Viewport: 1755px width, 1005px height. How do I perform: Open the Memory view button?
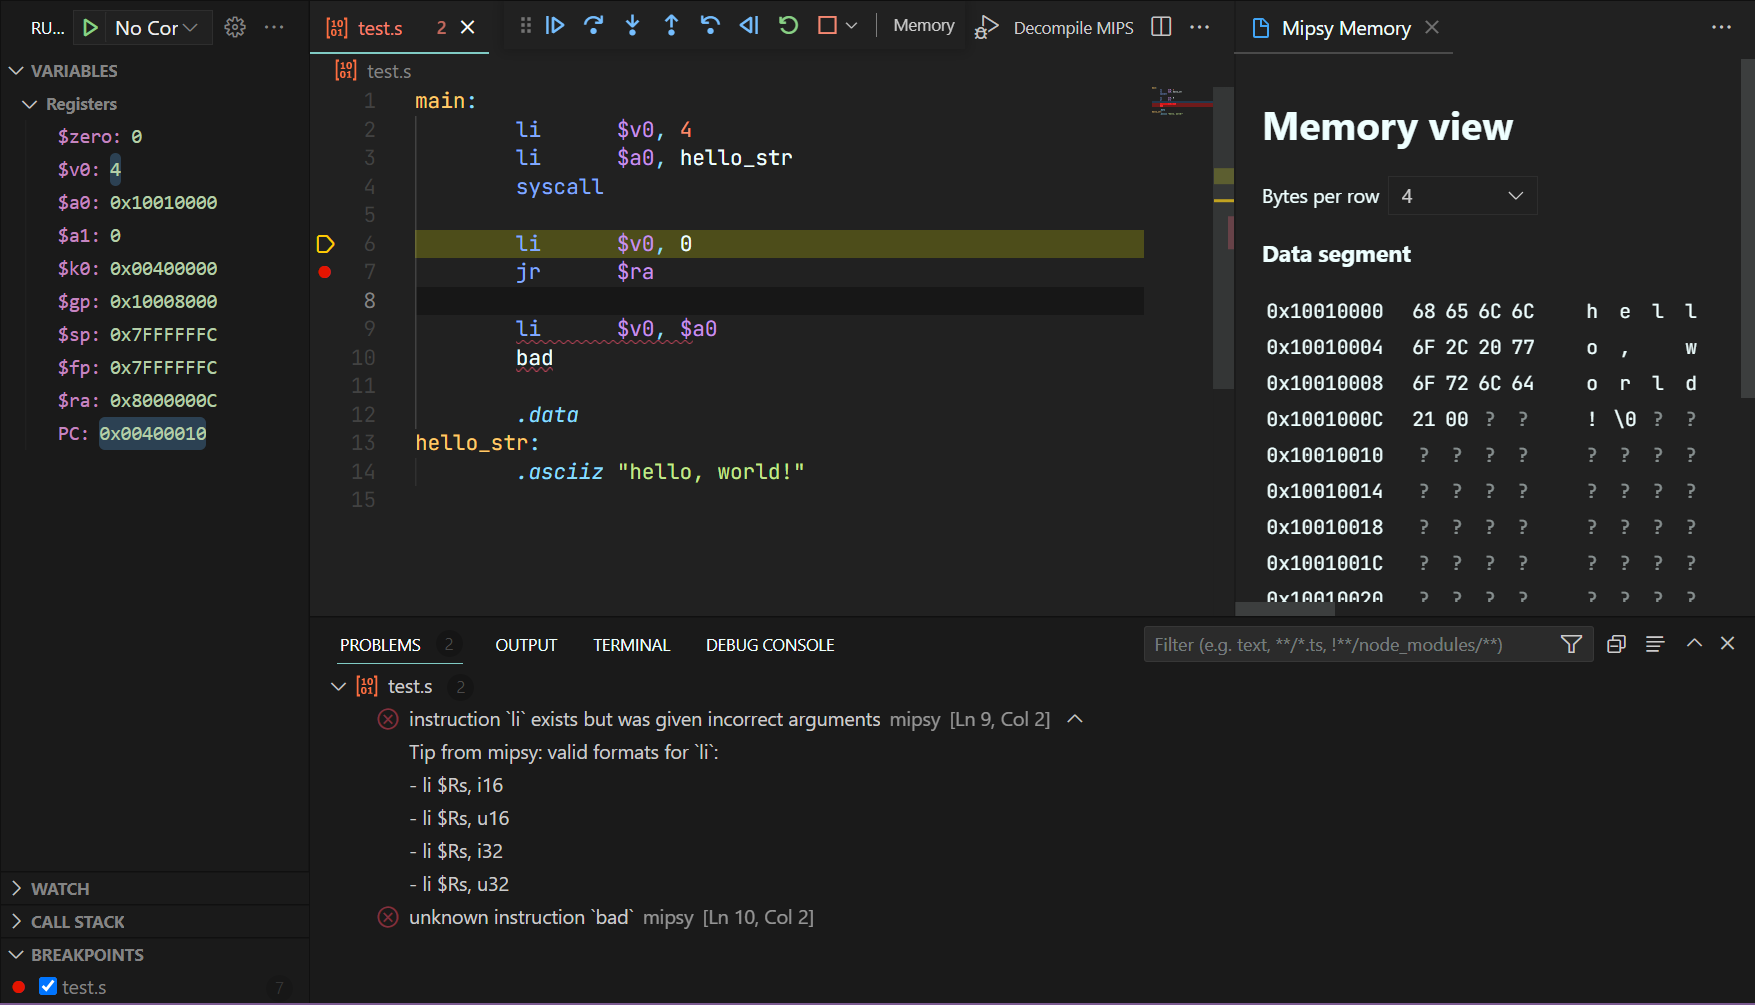(924, 26)
